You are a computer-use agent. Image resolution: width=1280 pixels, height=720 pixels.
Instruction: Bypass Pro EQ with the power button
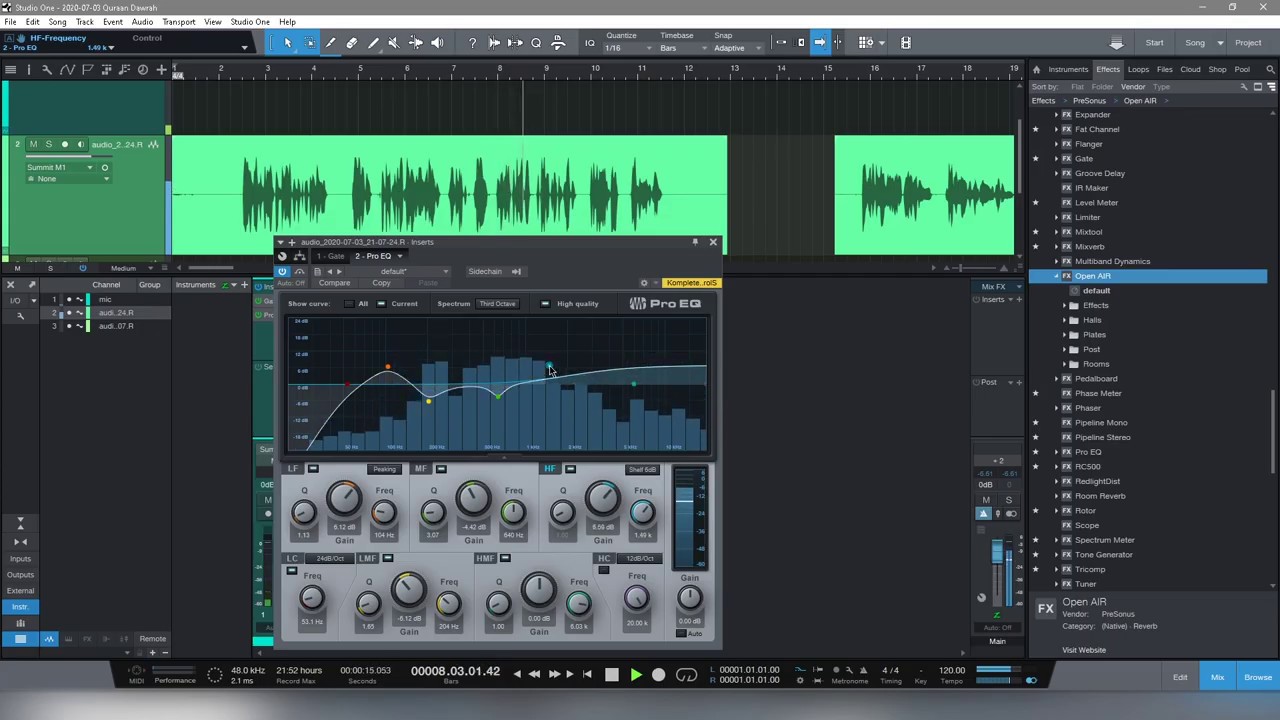pyautogui.click(x=282, y=271)
